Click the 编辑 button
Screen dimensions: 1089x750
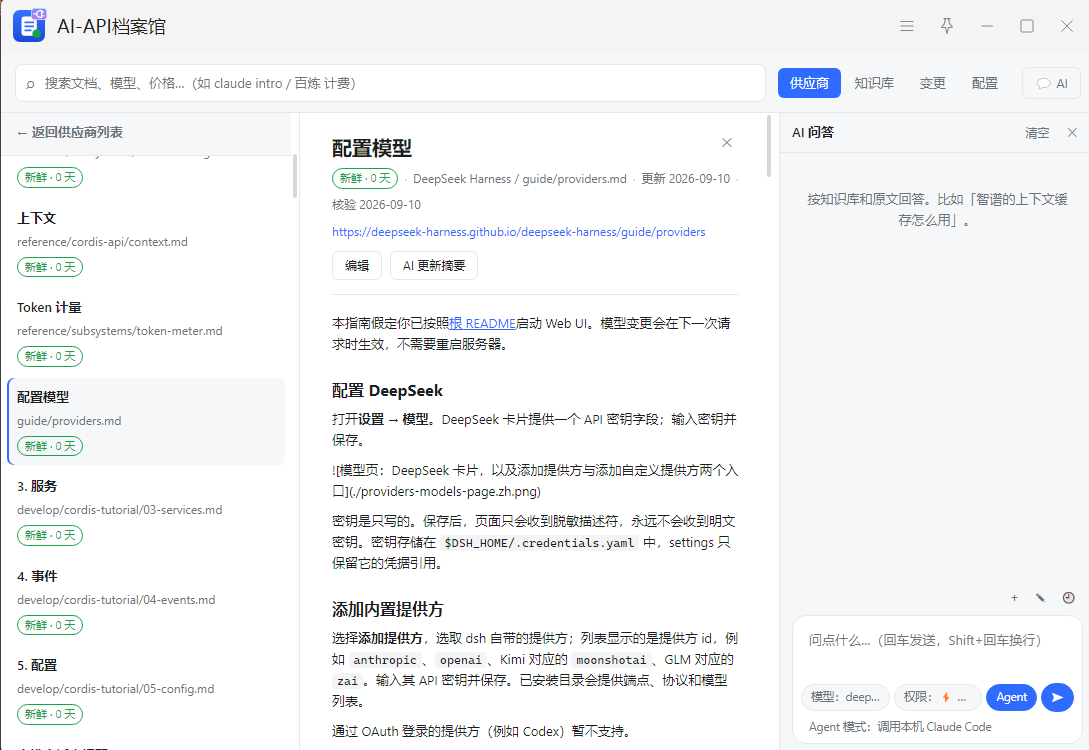357,265
